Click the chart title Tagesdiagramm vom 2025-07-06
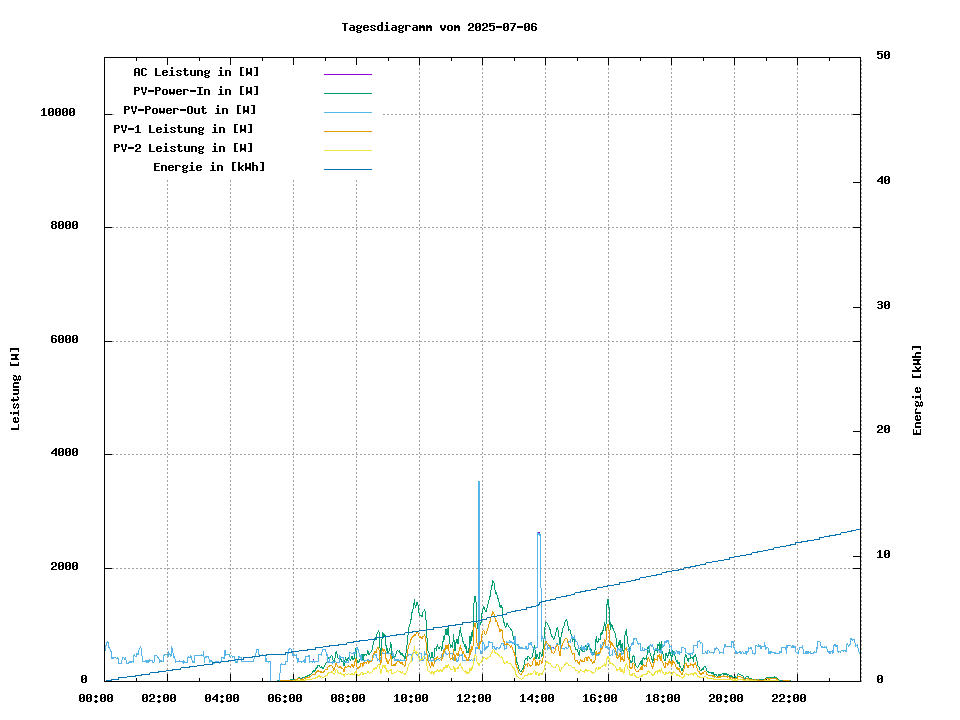 pos(439,27)
